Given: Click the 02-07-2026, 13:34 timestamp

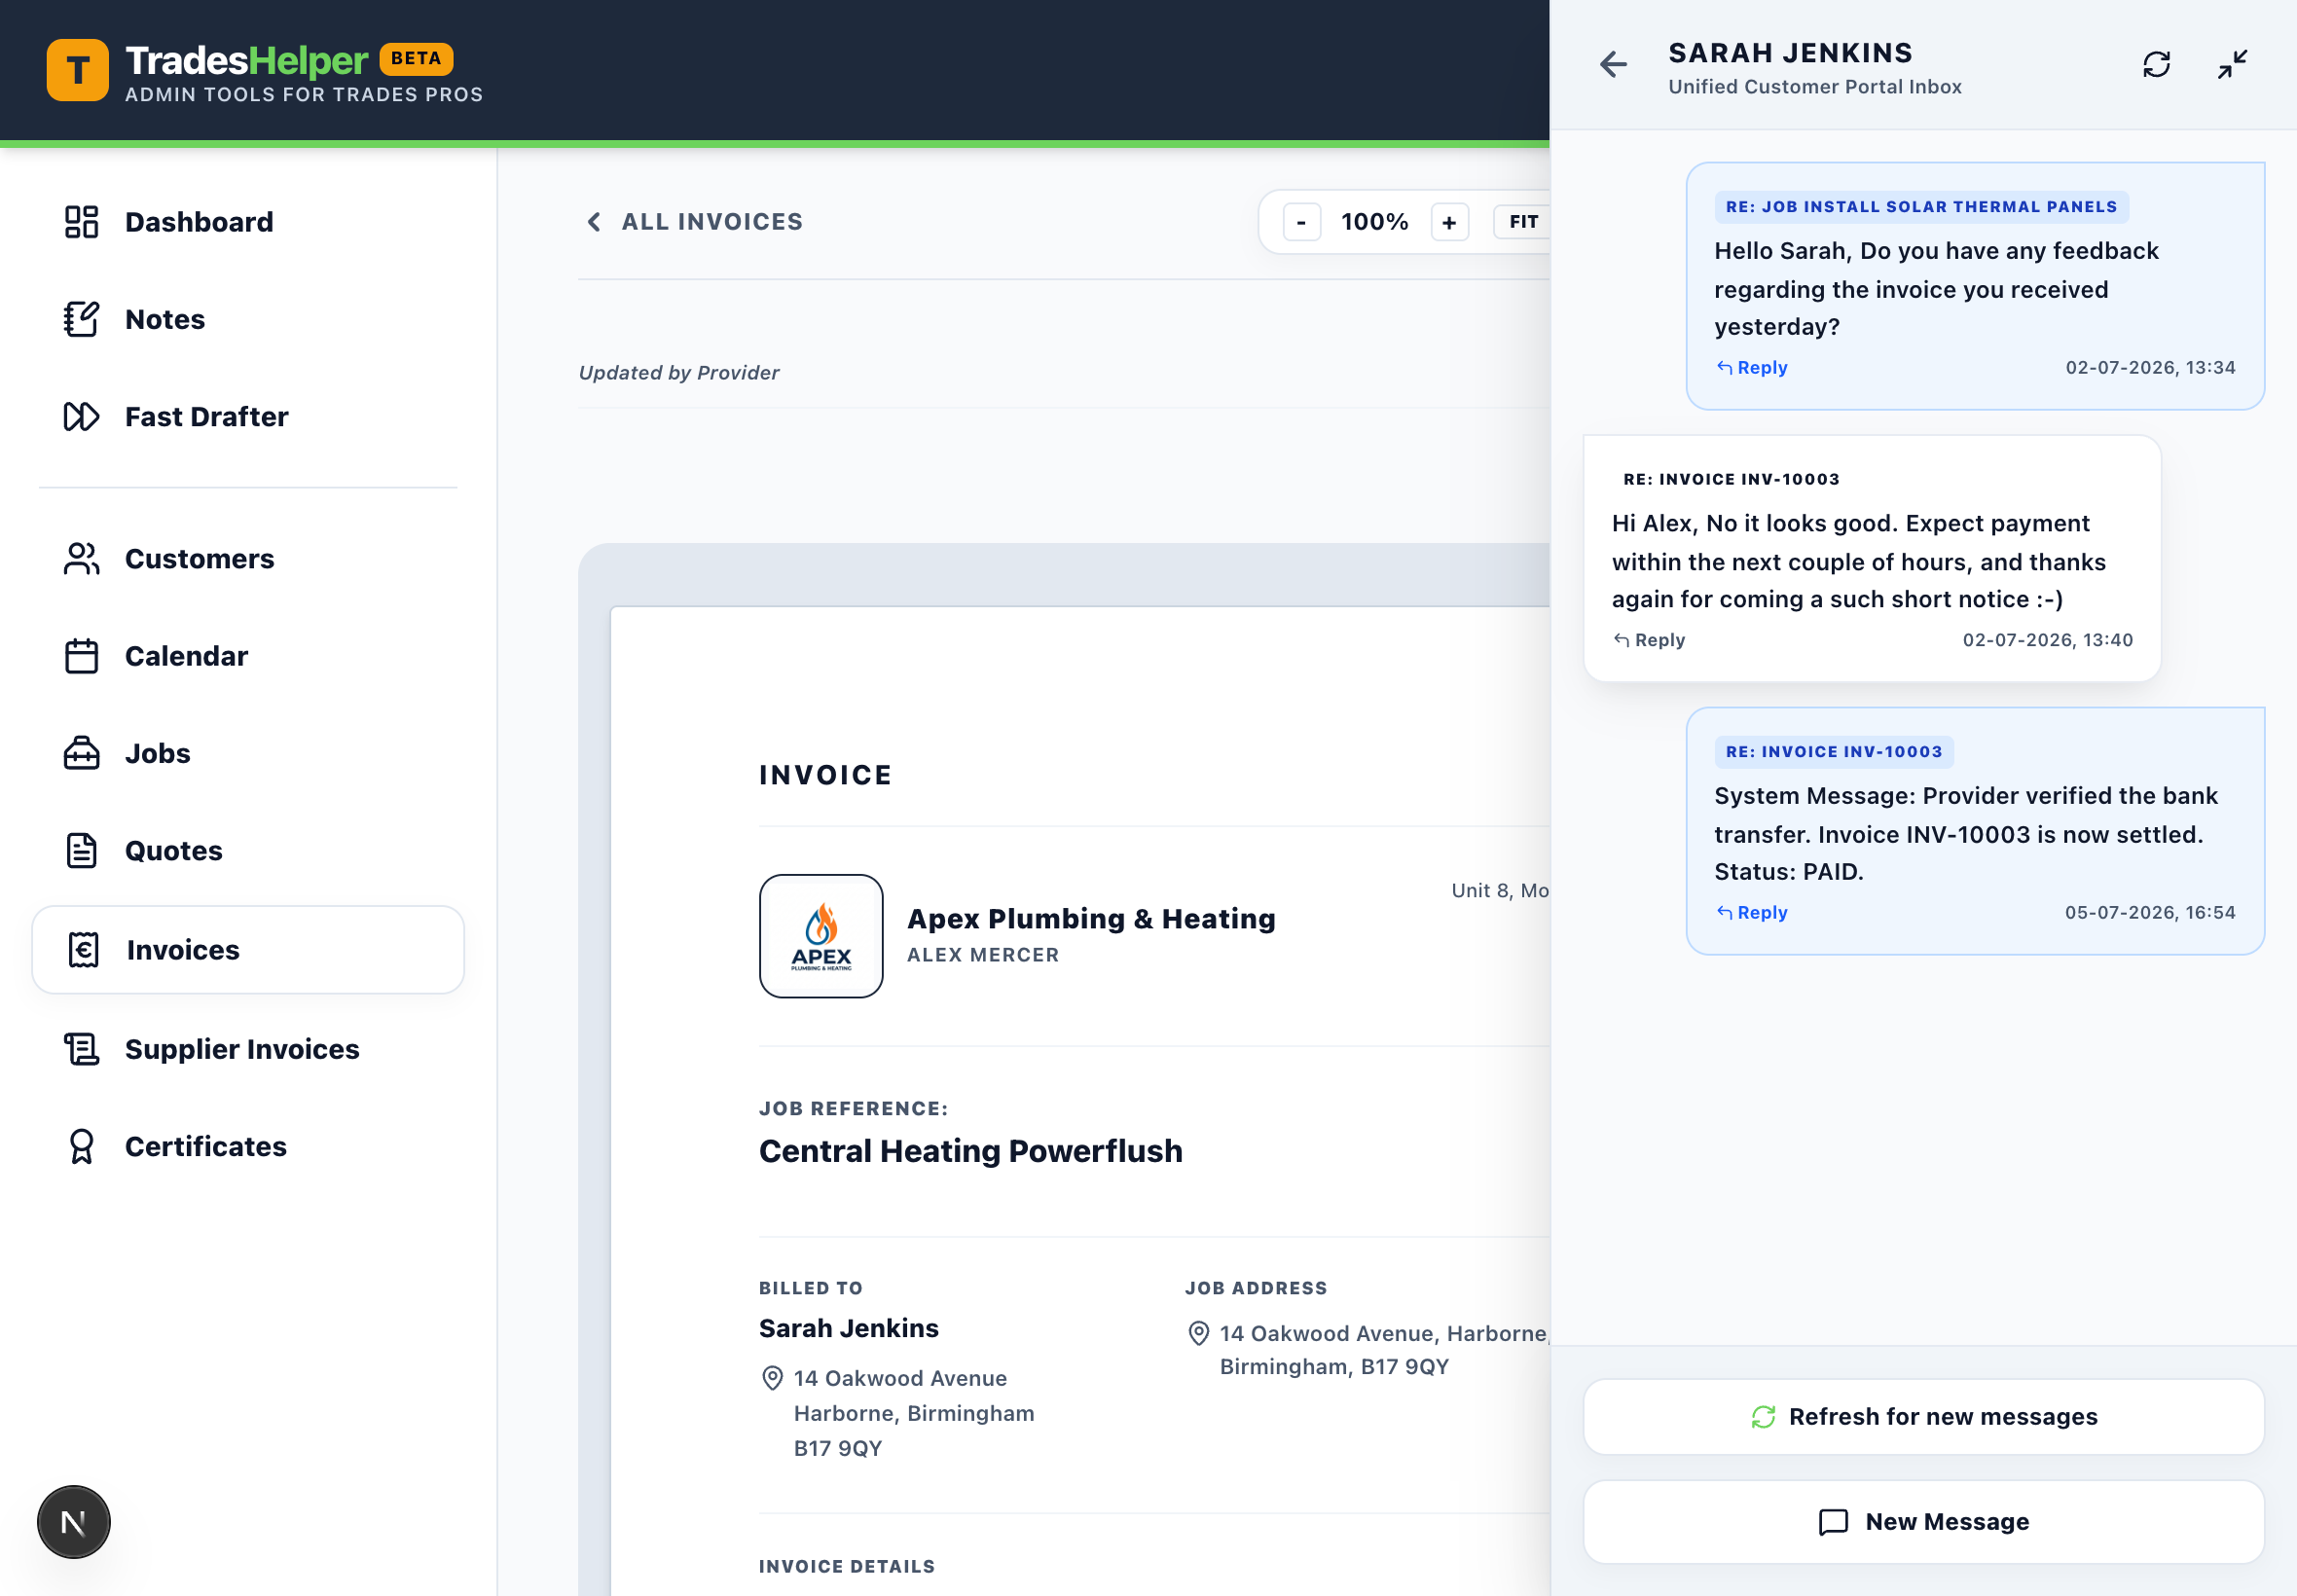Looking at the screenshot, I should coord(2150,367).
